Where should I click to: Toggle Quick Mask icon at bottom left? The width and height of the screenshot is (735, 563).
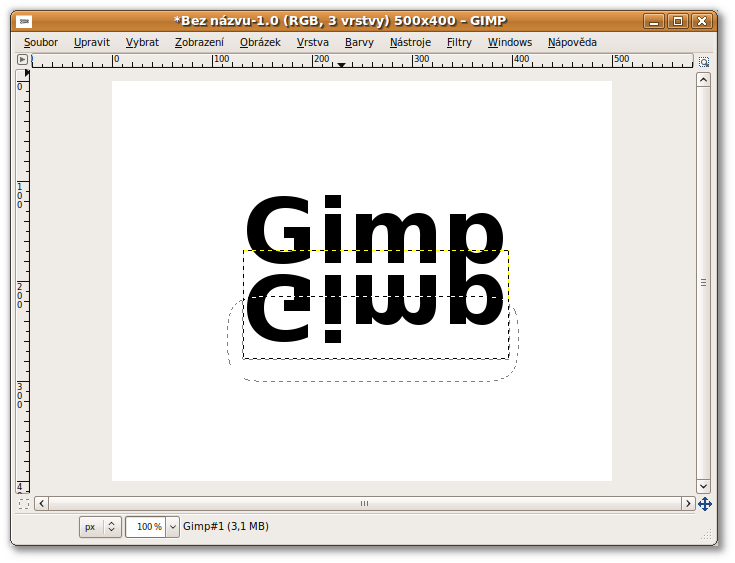[23, 504]
